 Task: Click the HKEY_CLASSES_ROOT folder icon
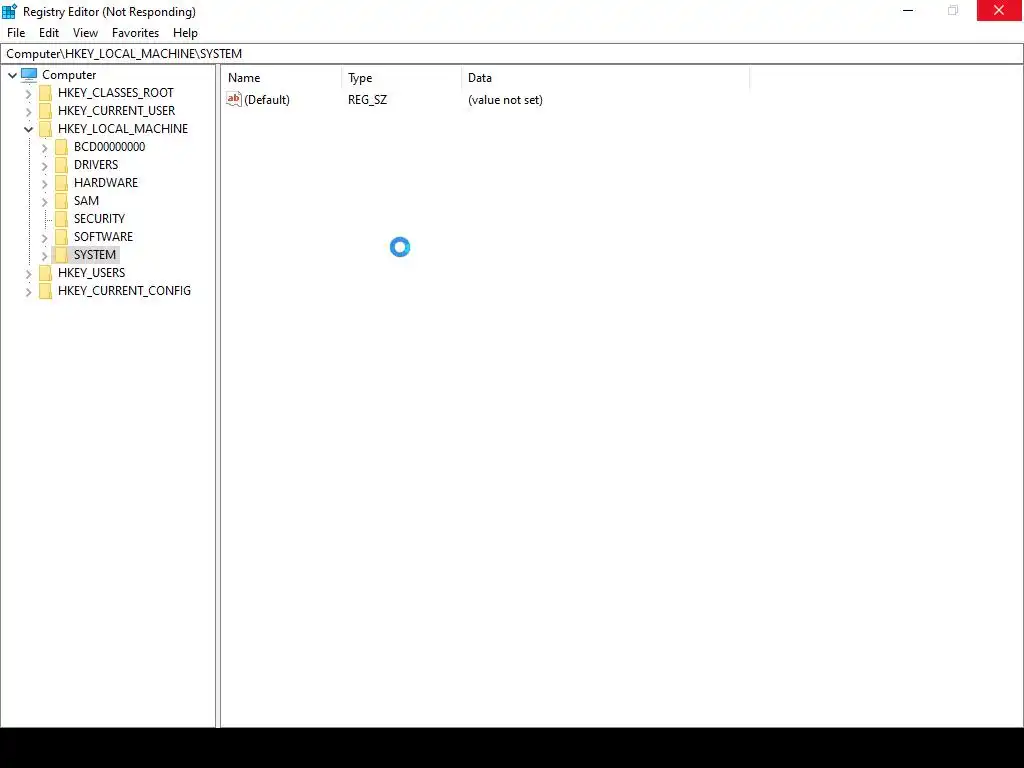tap(45, 93)
